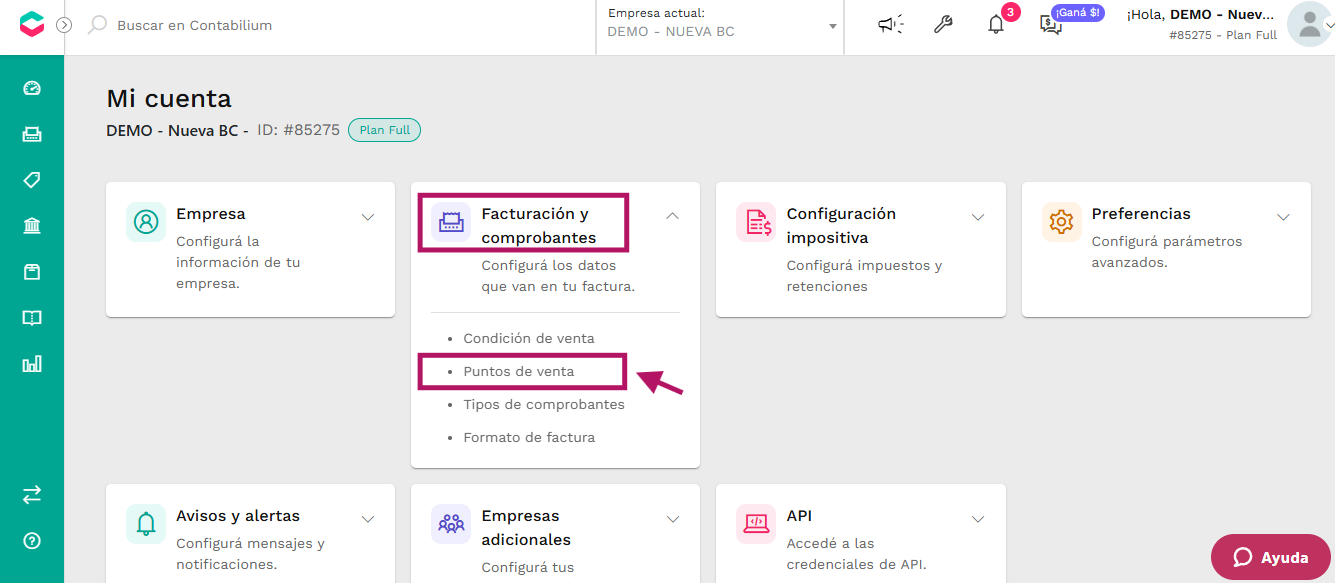Expand the API card chevron
This screenshot has height=583, width=1335.
978,518
